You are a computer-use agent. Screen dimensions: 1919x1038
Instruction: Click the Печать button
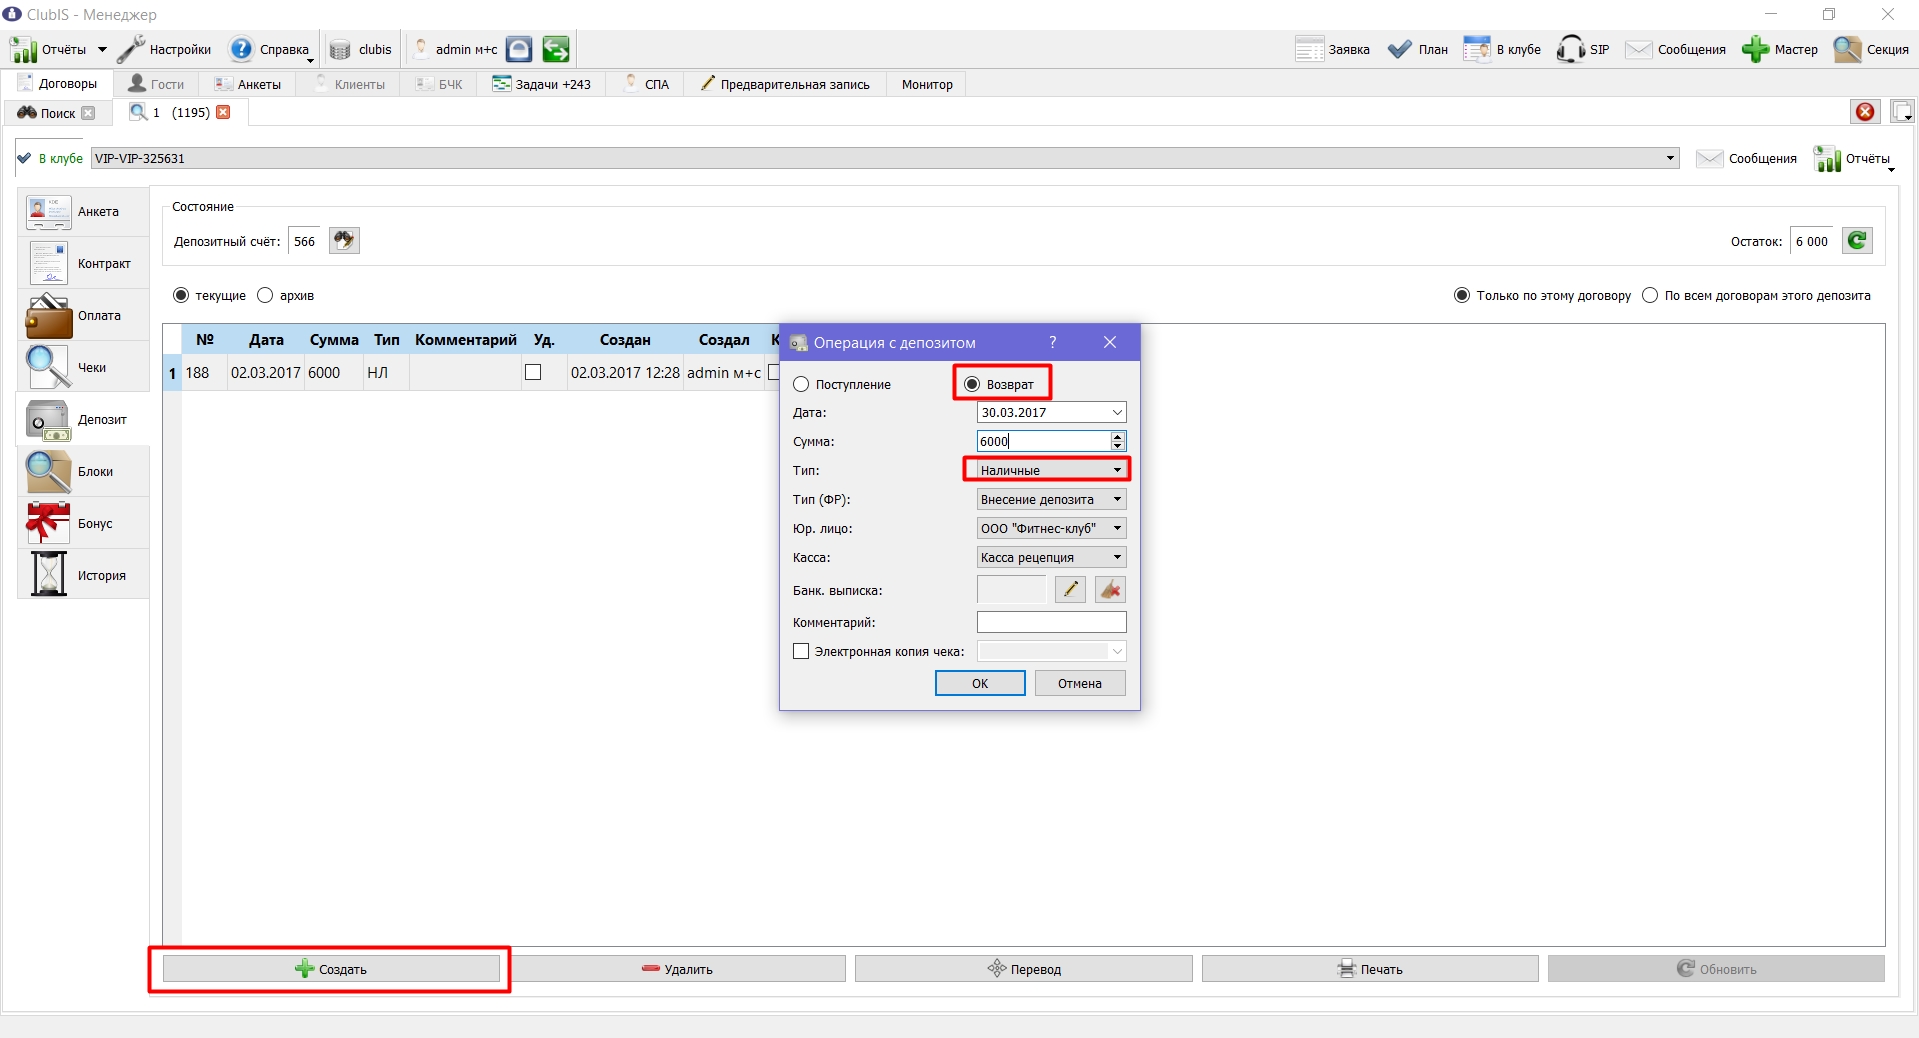pos(1370,969)
